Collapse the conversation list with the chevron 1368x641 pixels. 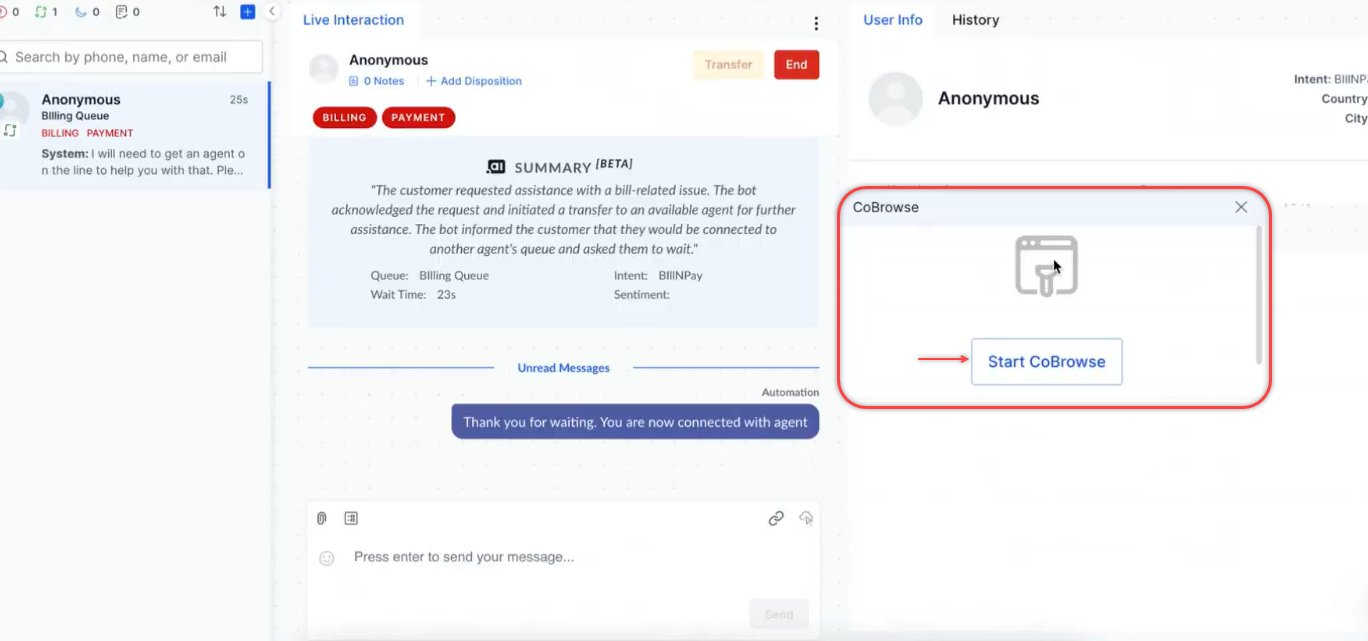(x=272, y=12)
